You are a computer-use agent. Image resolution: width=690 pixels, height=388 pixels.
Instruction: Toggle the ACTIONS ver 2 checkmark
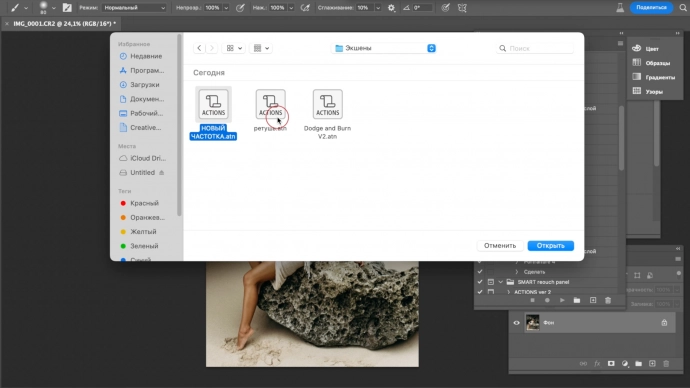pyautogui.click(x=480, y=292)
